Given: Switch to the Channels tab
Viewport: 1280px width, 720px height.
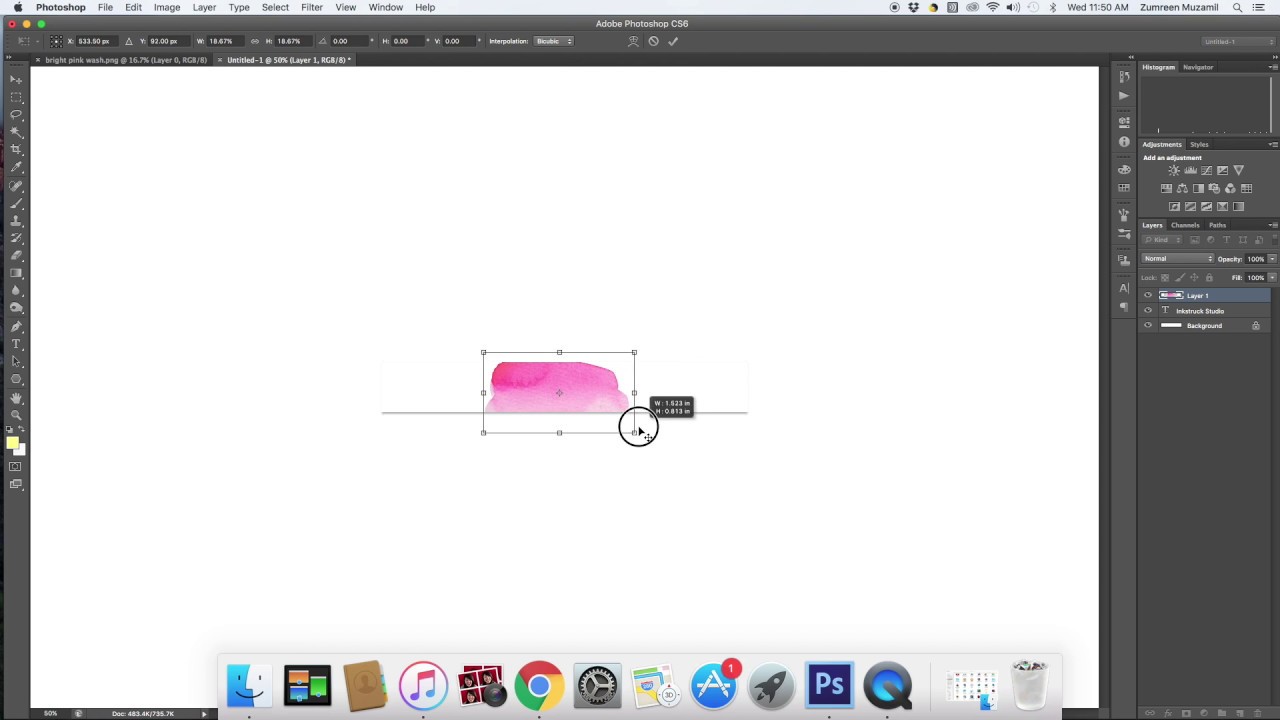Looking at the screenshot, I should click(1185, 225).
